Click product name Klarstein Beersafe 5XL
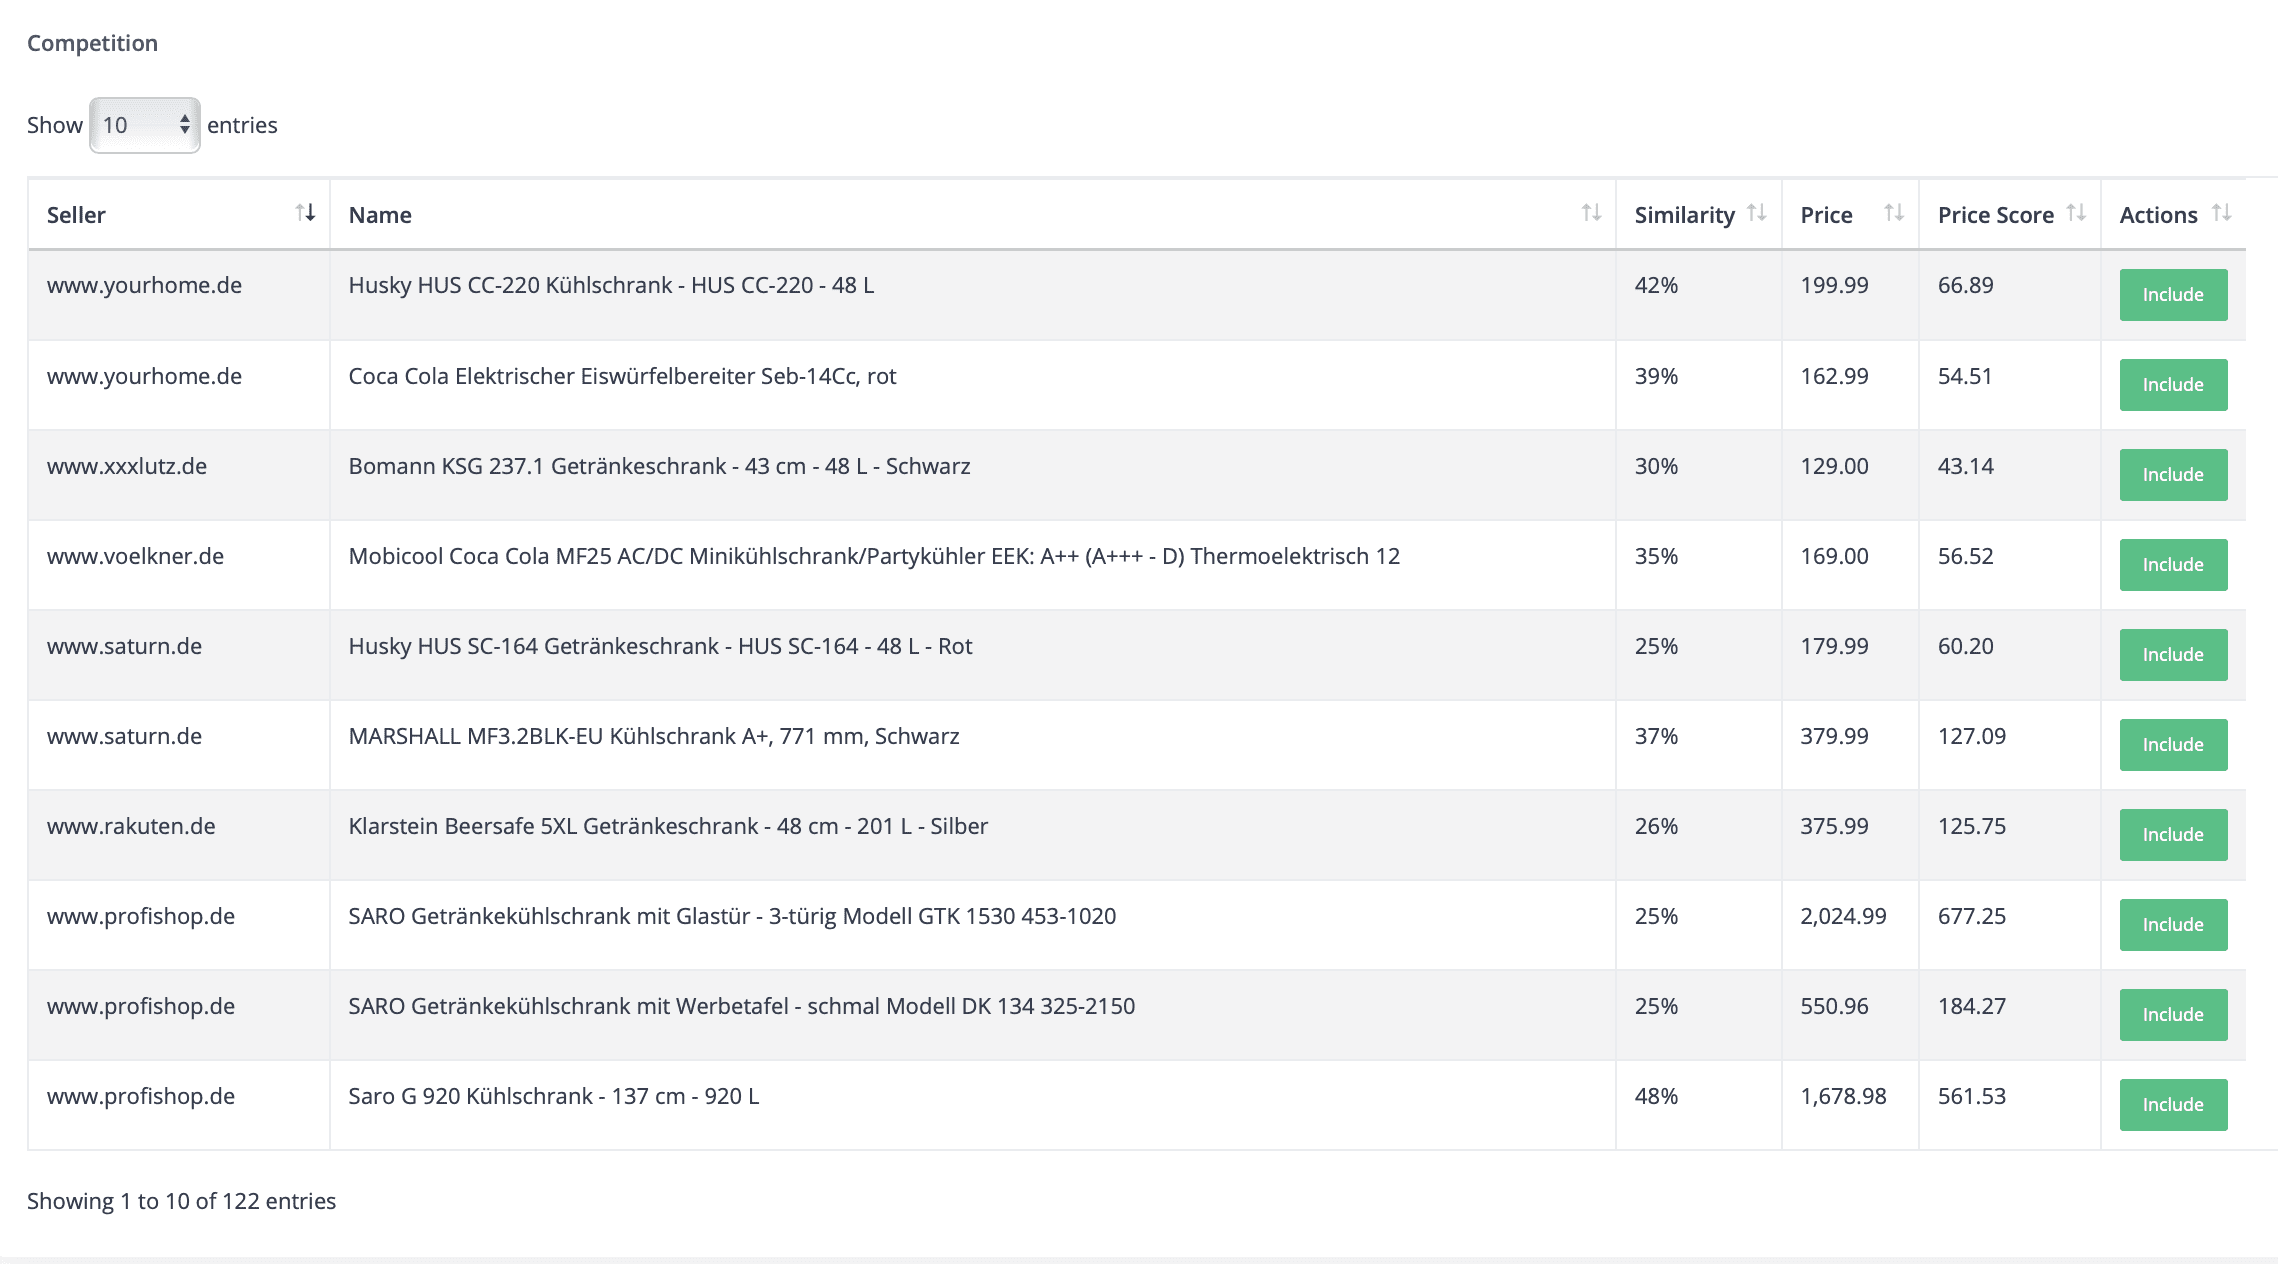The image size is (2278, 1264). pos(668,826)
